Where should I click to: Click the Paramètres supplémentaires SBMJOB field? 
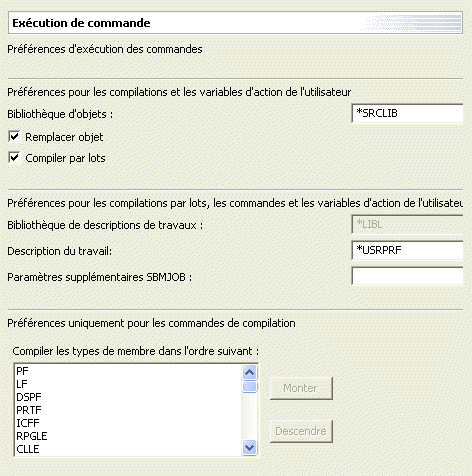coord(407,276)
